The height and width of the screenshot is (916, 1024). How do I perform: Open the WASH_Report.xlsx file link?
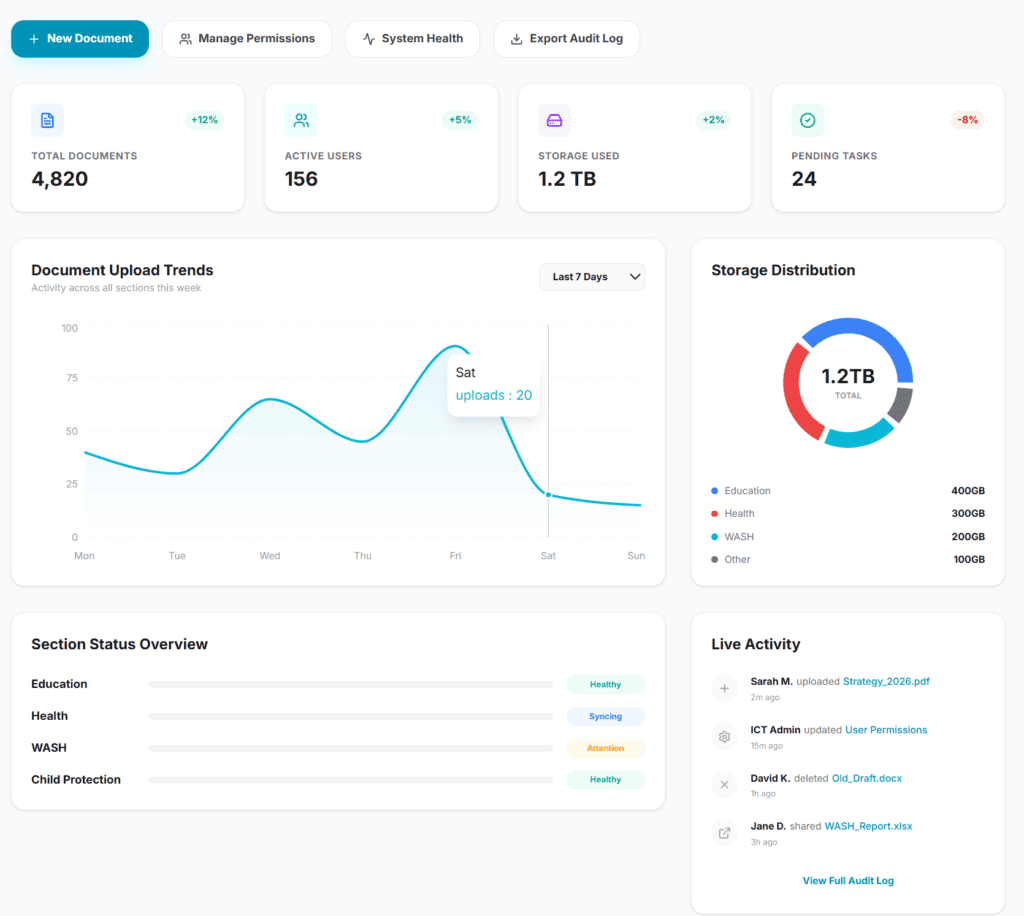pyautogui.click(x=868, y=826)
